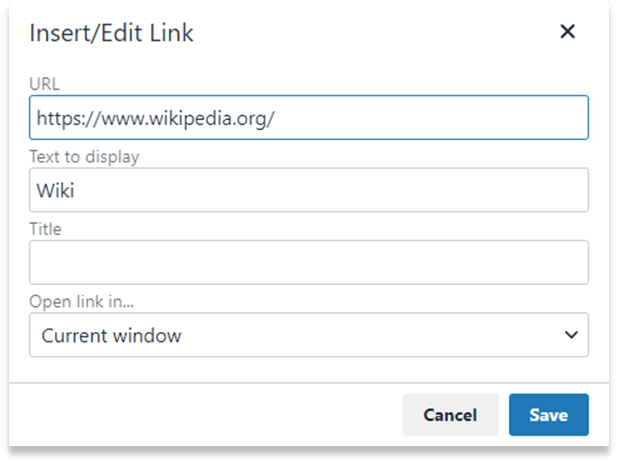
Task: Click the URL label above the field
Action: [x=45, y=84]
